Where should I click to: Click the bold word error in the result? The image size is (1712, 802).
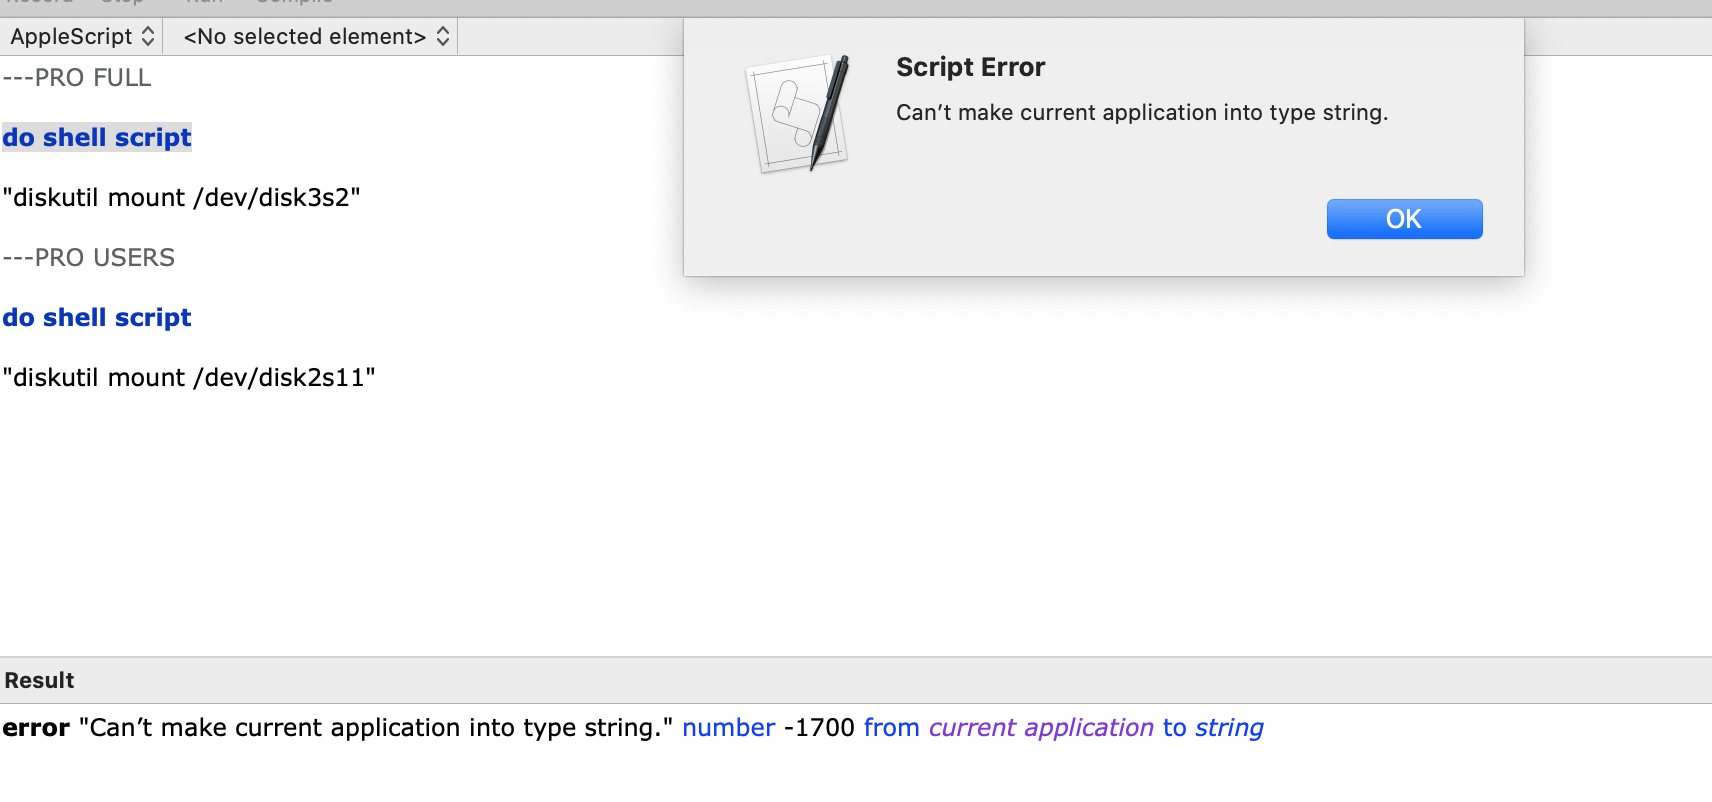36,728
